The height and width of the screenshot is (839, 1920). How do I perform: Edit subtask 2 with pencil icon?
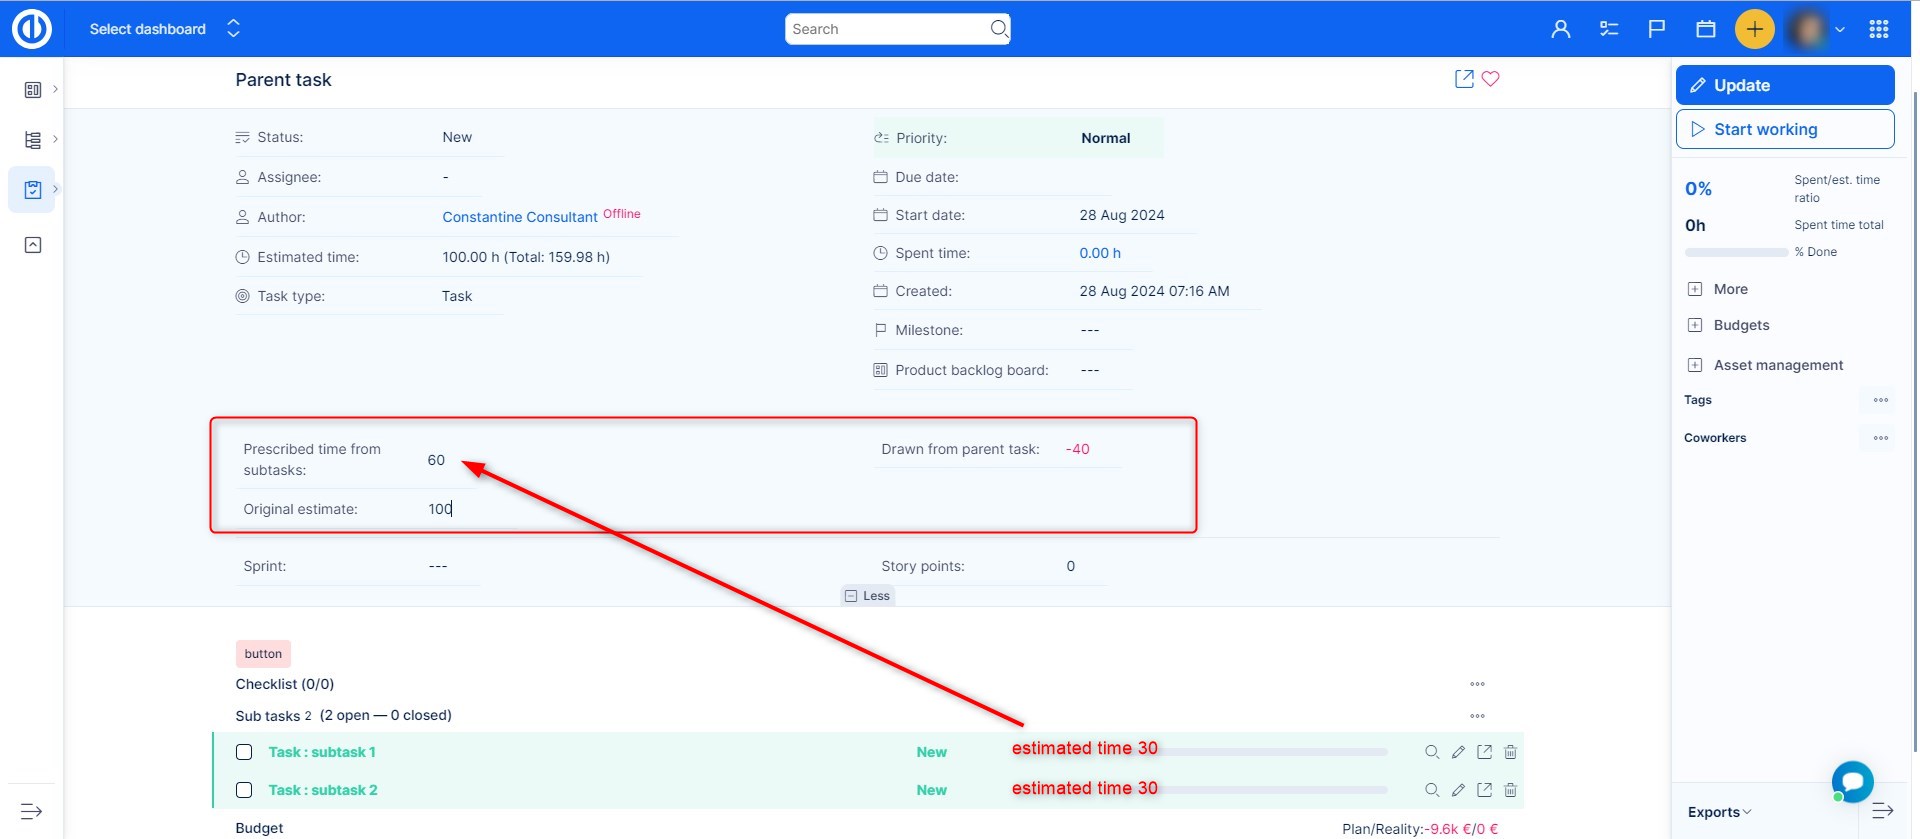[1458, 790]
